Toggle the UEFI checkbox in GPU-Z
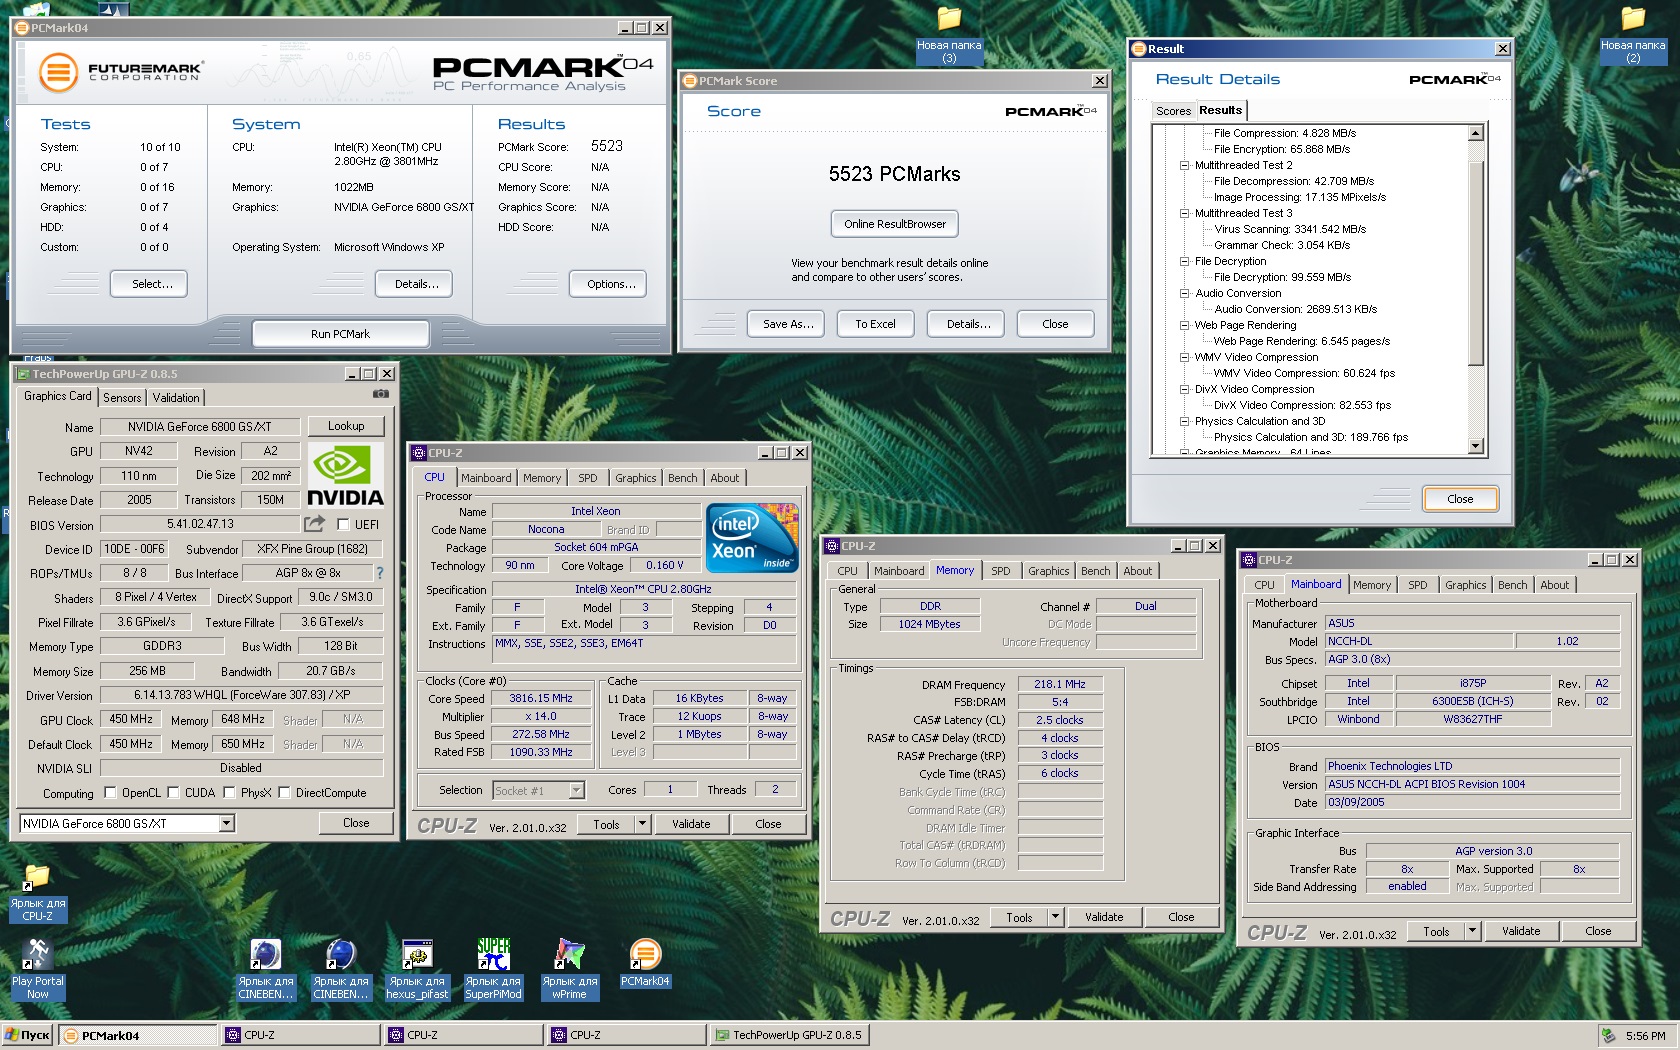 click(x=343, y=524)
